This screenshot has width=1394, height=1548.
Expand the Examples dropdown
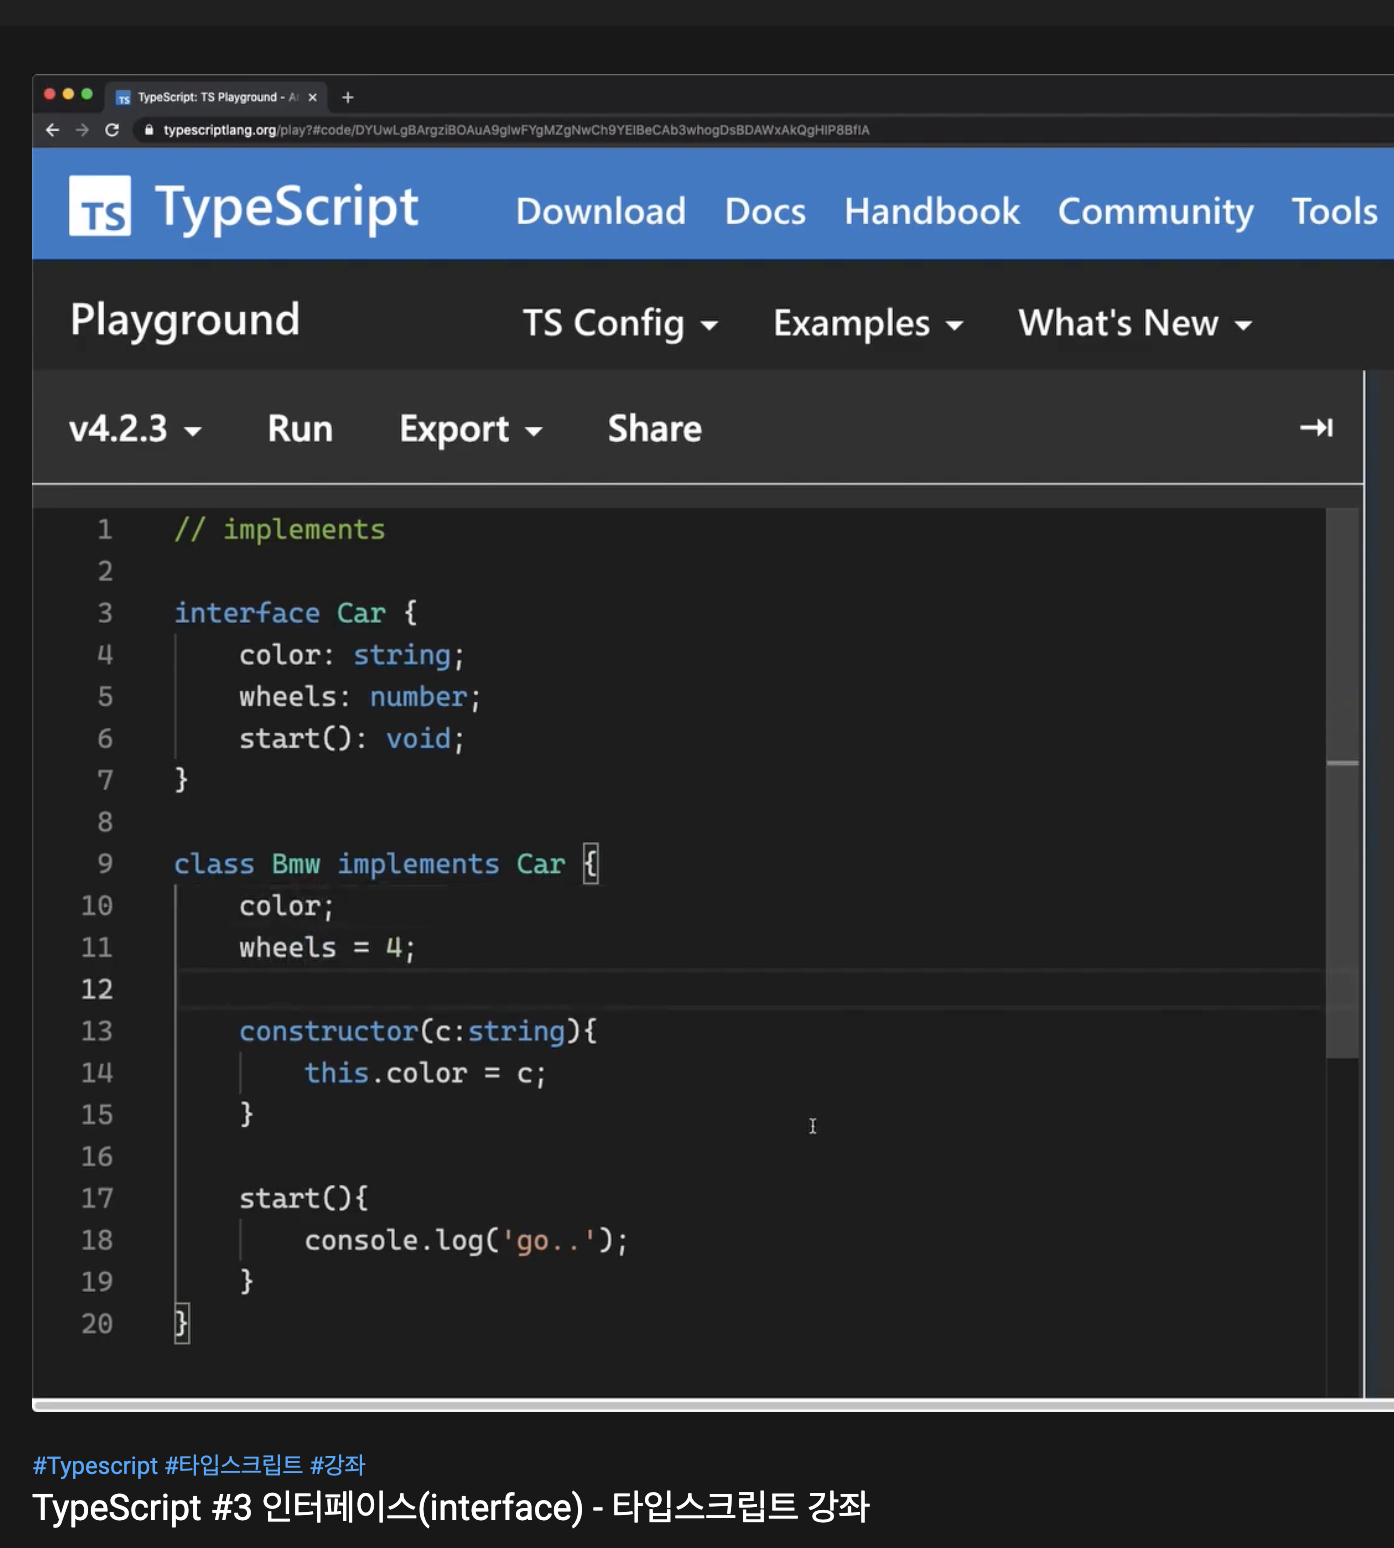coord(869,323)
